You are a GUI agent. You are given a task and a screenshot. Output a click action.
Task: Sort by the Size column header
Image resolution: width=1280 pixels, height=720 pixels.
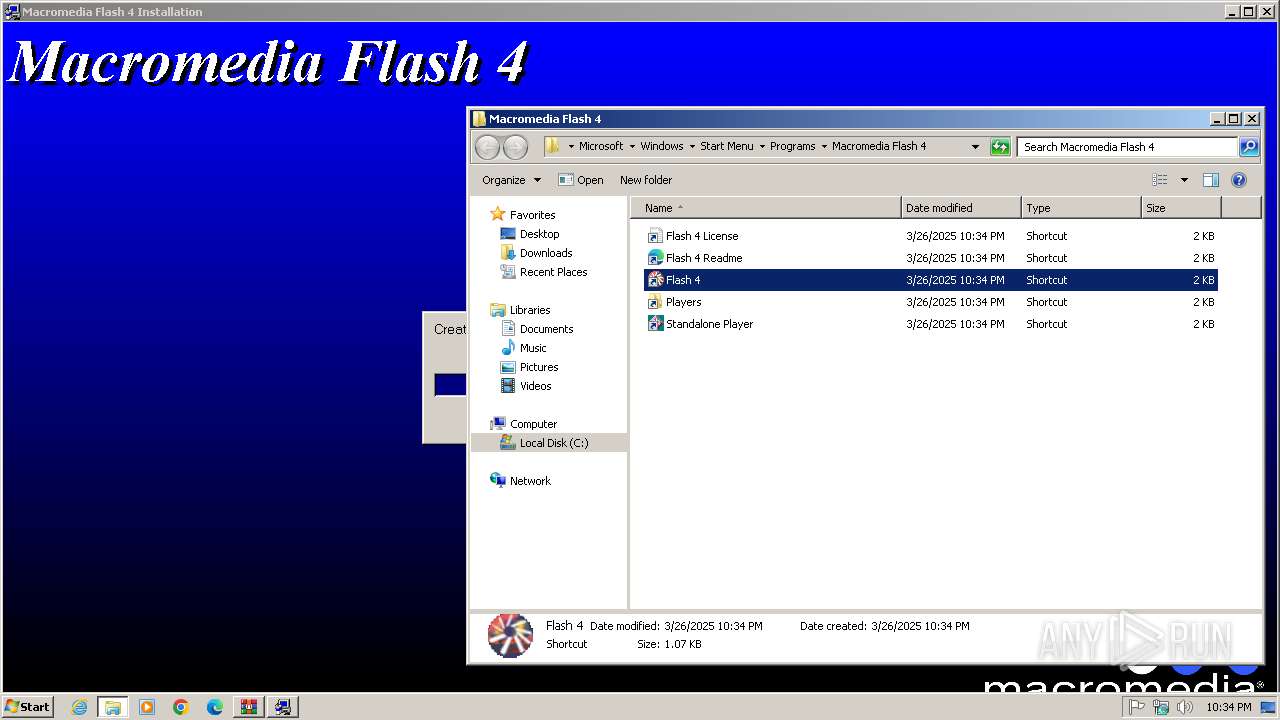pyautogui.click(x=1181, y=208)
